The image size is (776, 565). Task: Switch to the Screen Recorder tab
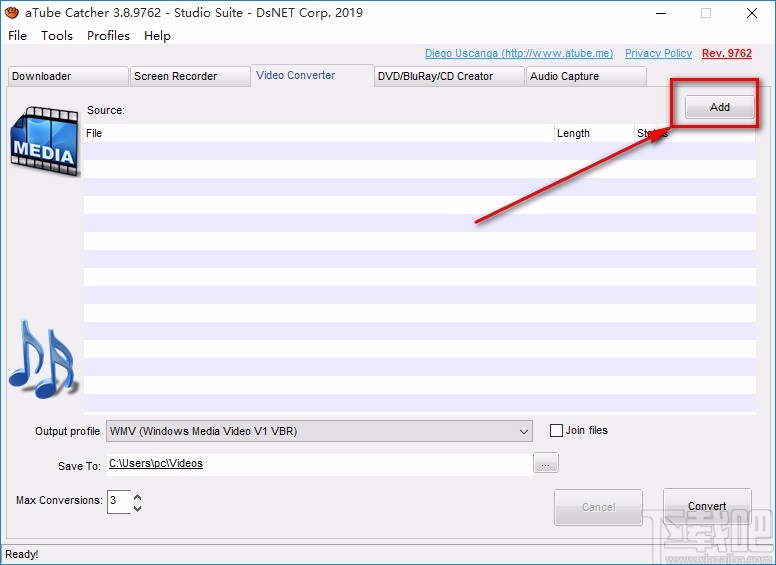click(x=190, y=76)
